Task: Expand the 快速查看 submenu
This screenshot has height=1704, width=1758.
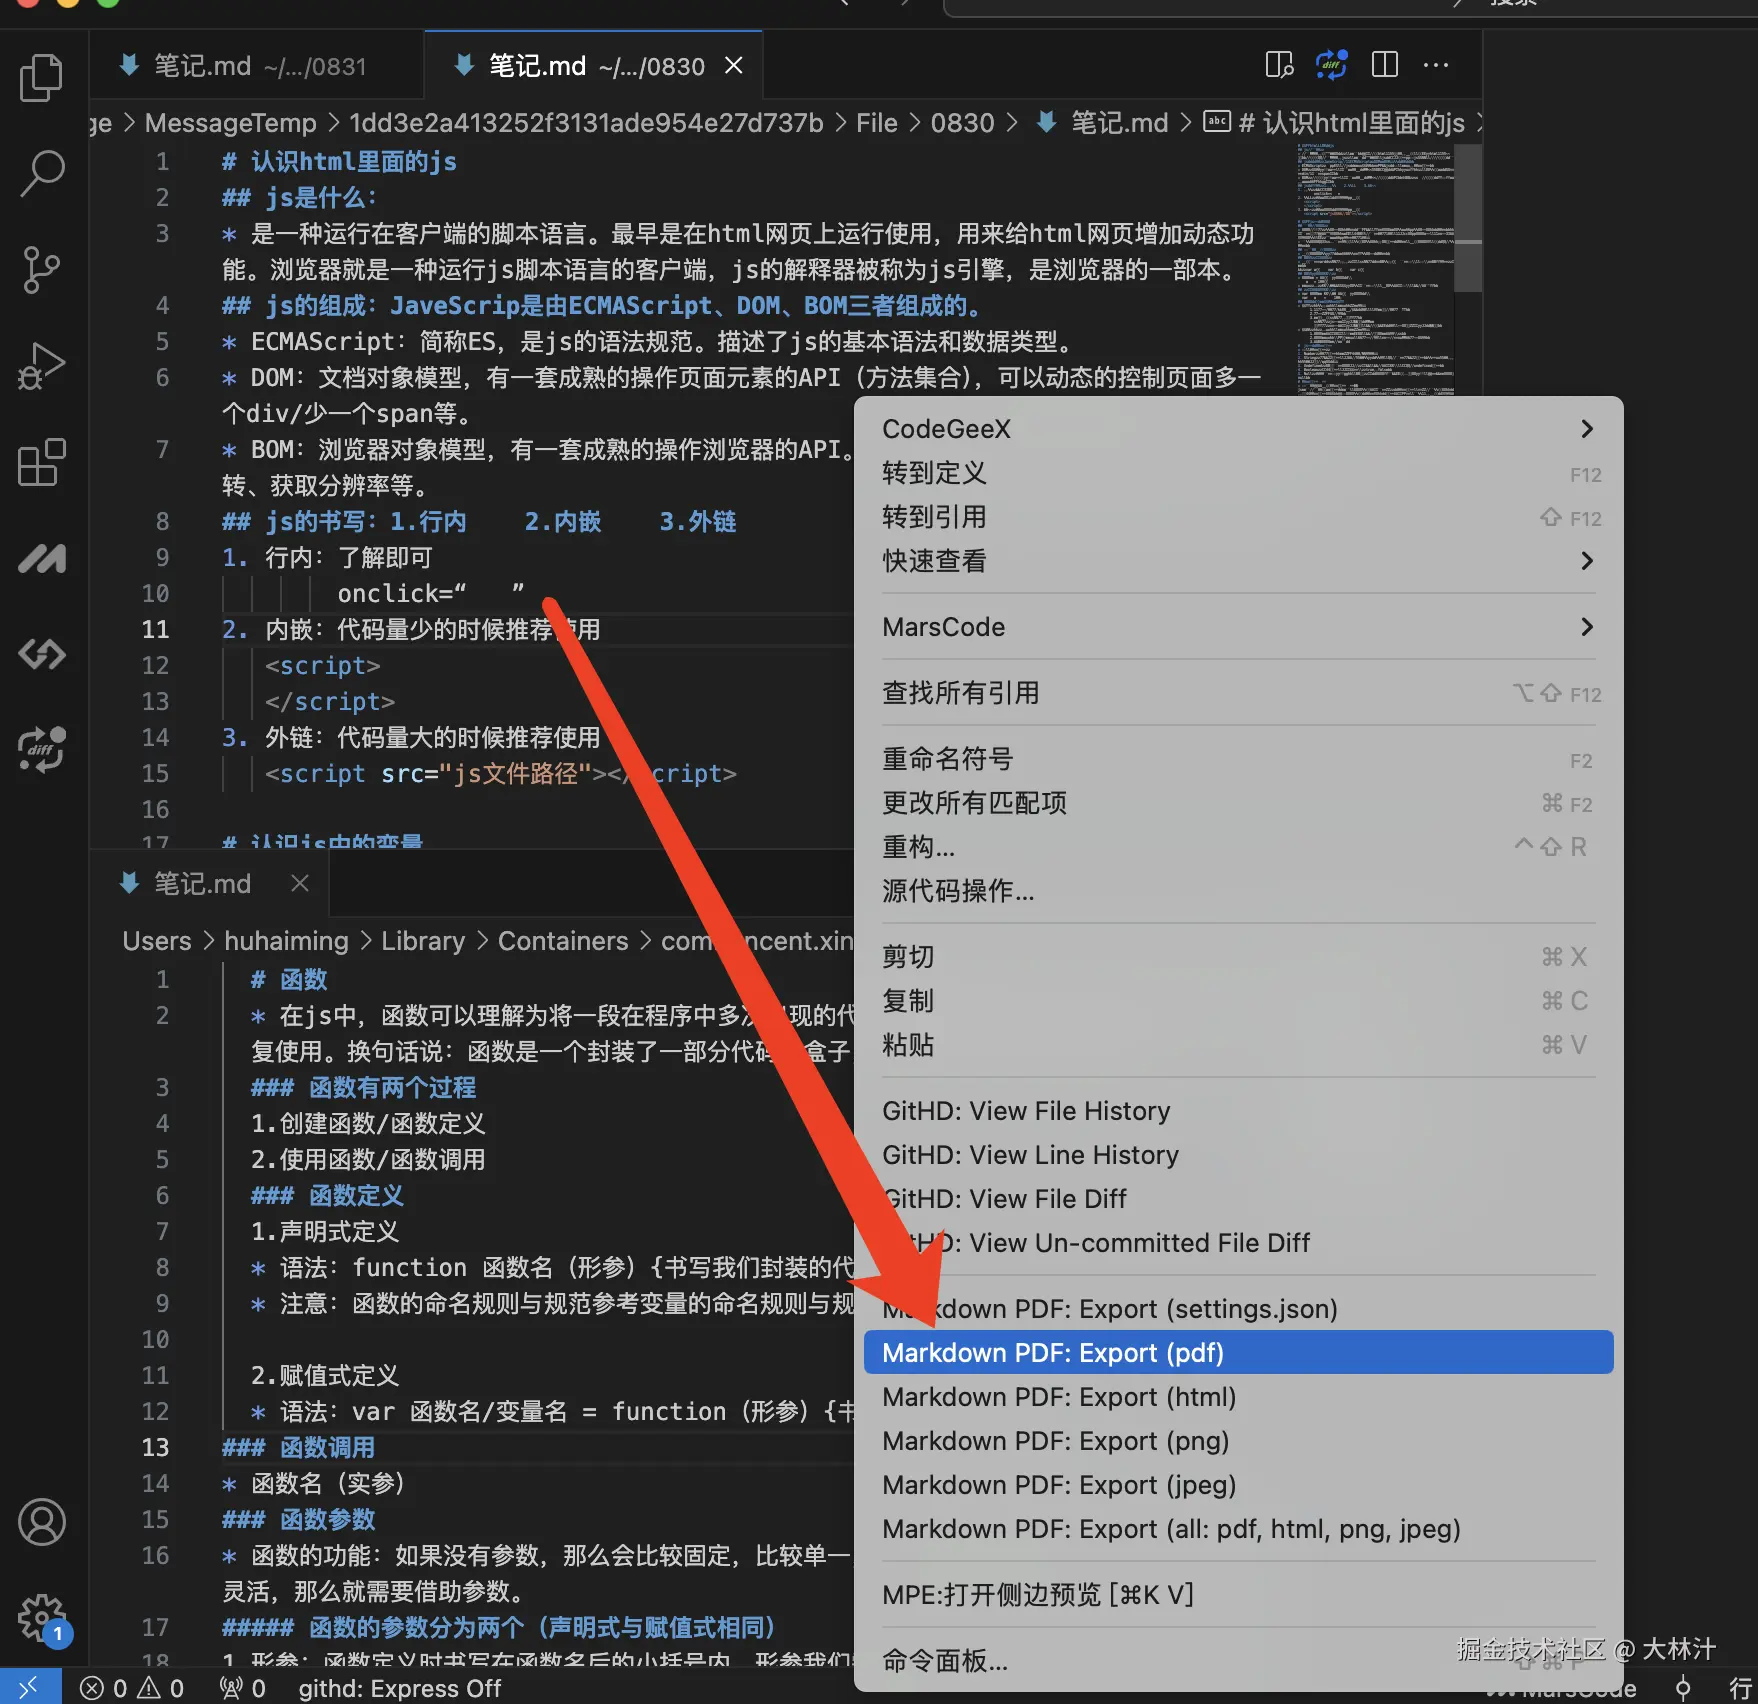Action: click(1238, 561)
